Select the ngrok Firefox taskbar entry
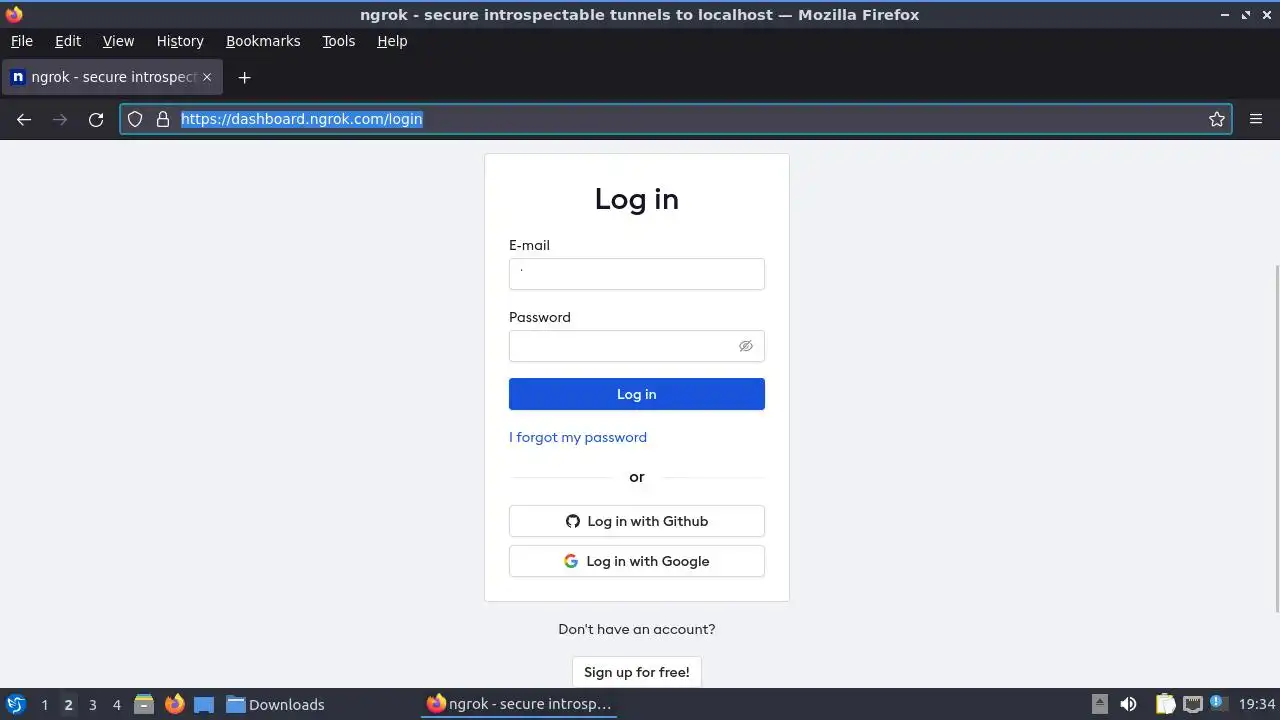Screen dimensions: 1280x720 (519, 704)
